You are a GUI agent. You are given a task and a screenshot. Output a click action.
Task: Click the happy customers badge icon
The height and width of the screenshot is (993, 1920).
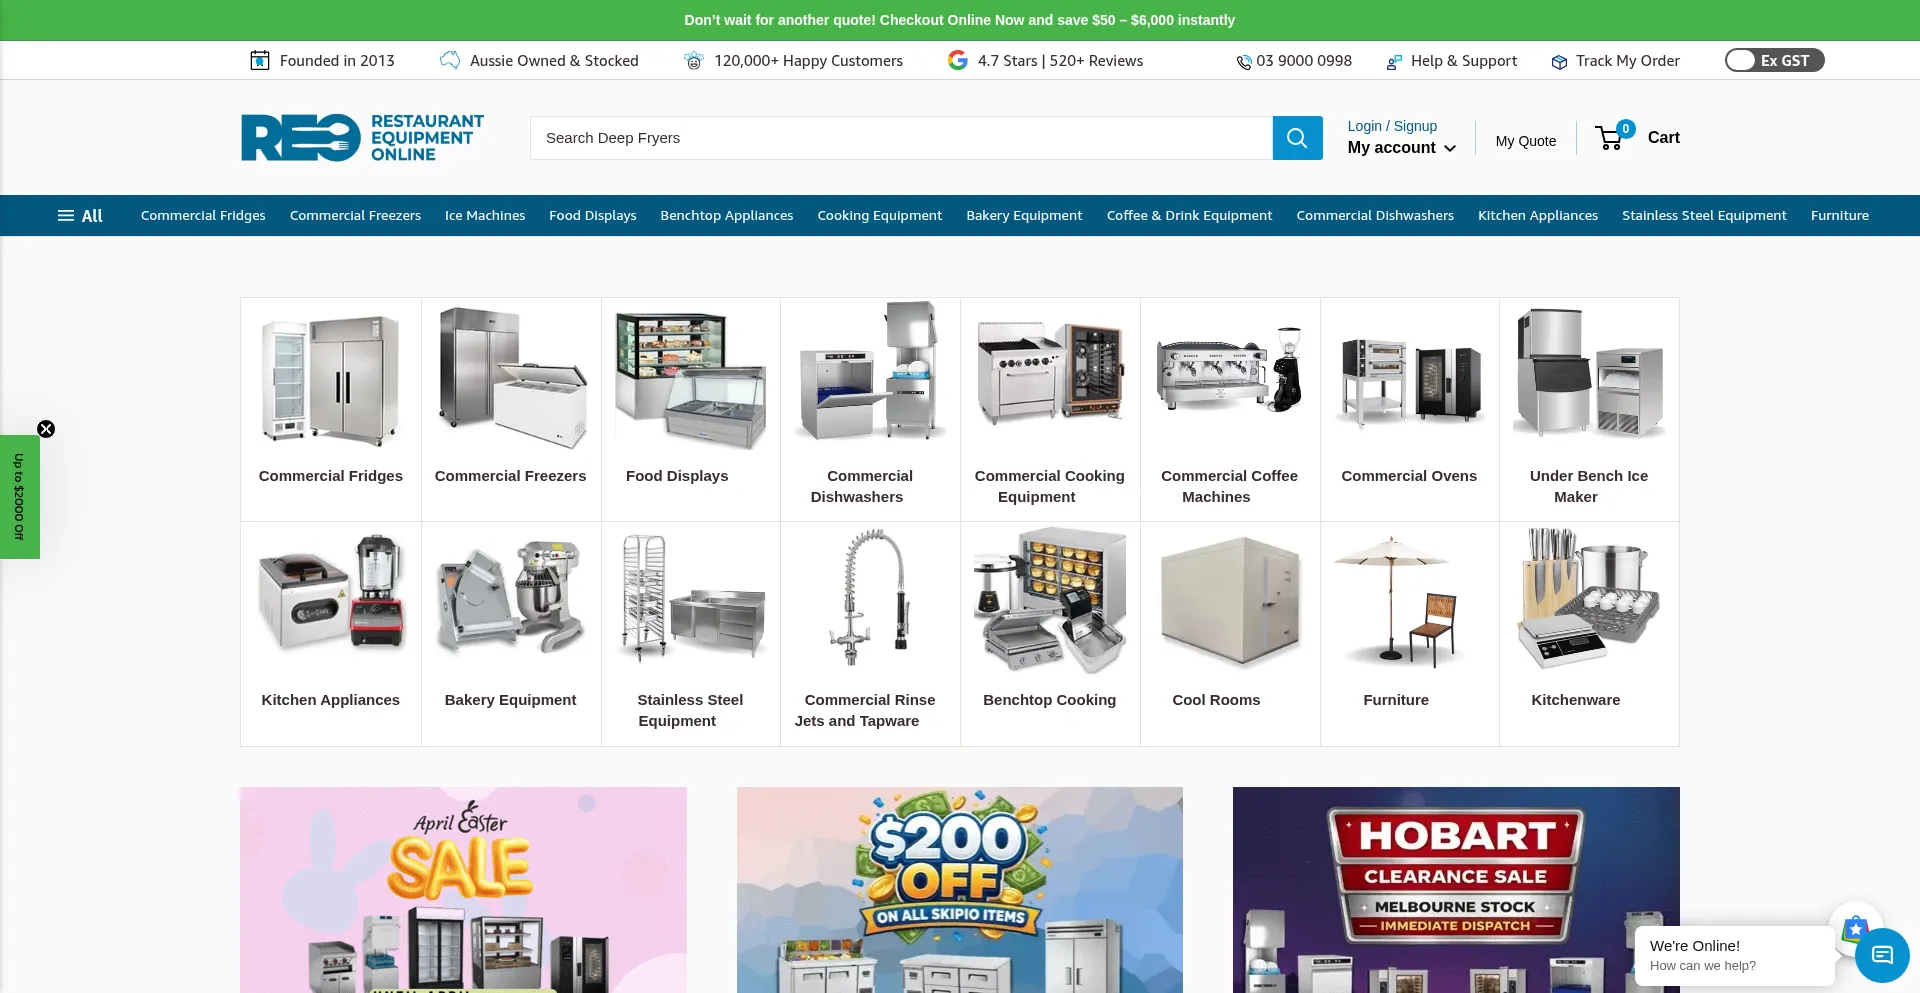point(693,61)
